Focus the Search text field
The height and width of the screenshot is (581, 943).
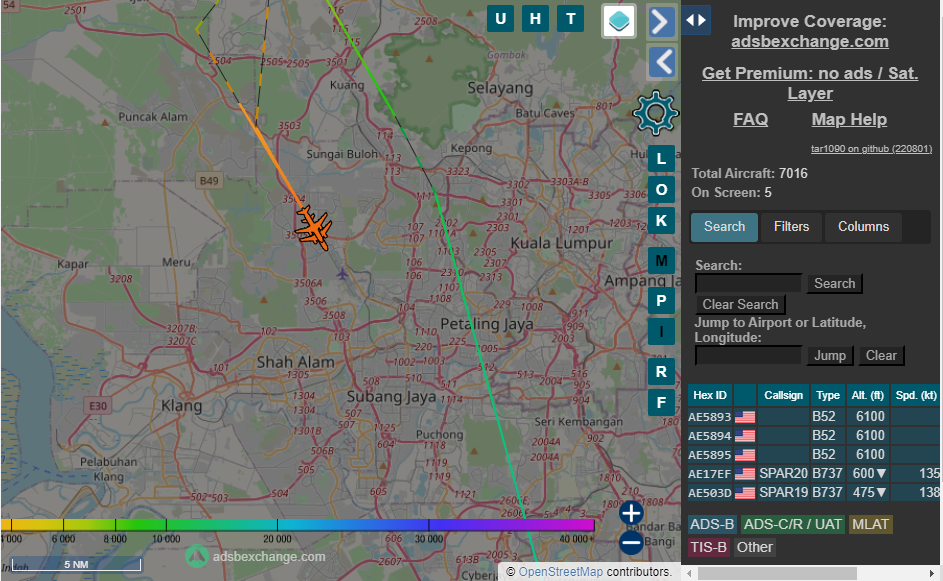click(748, 283)
